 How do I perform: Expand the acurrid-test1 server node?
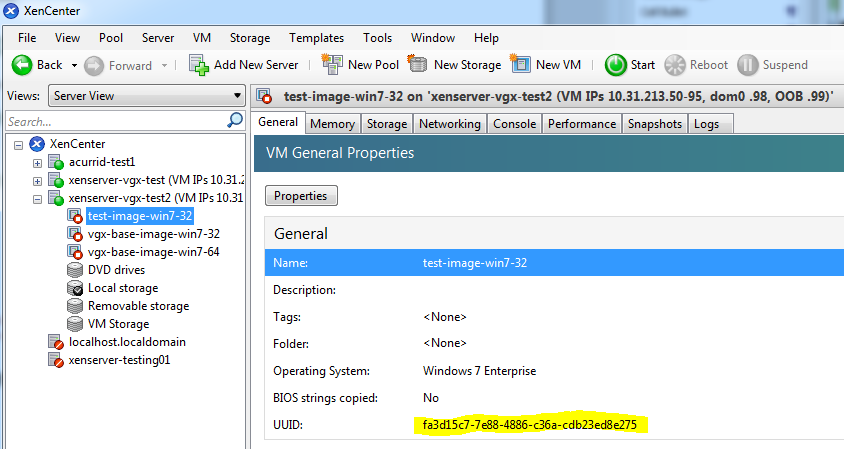(x=37, y=162)
